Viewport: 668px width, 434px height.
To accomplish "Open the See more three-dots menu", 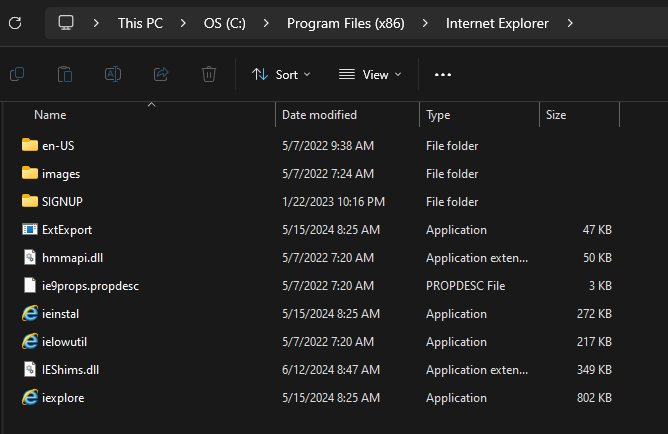I will [443, 75].
